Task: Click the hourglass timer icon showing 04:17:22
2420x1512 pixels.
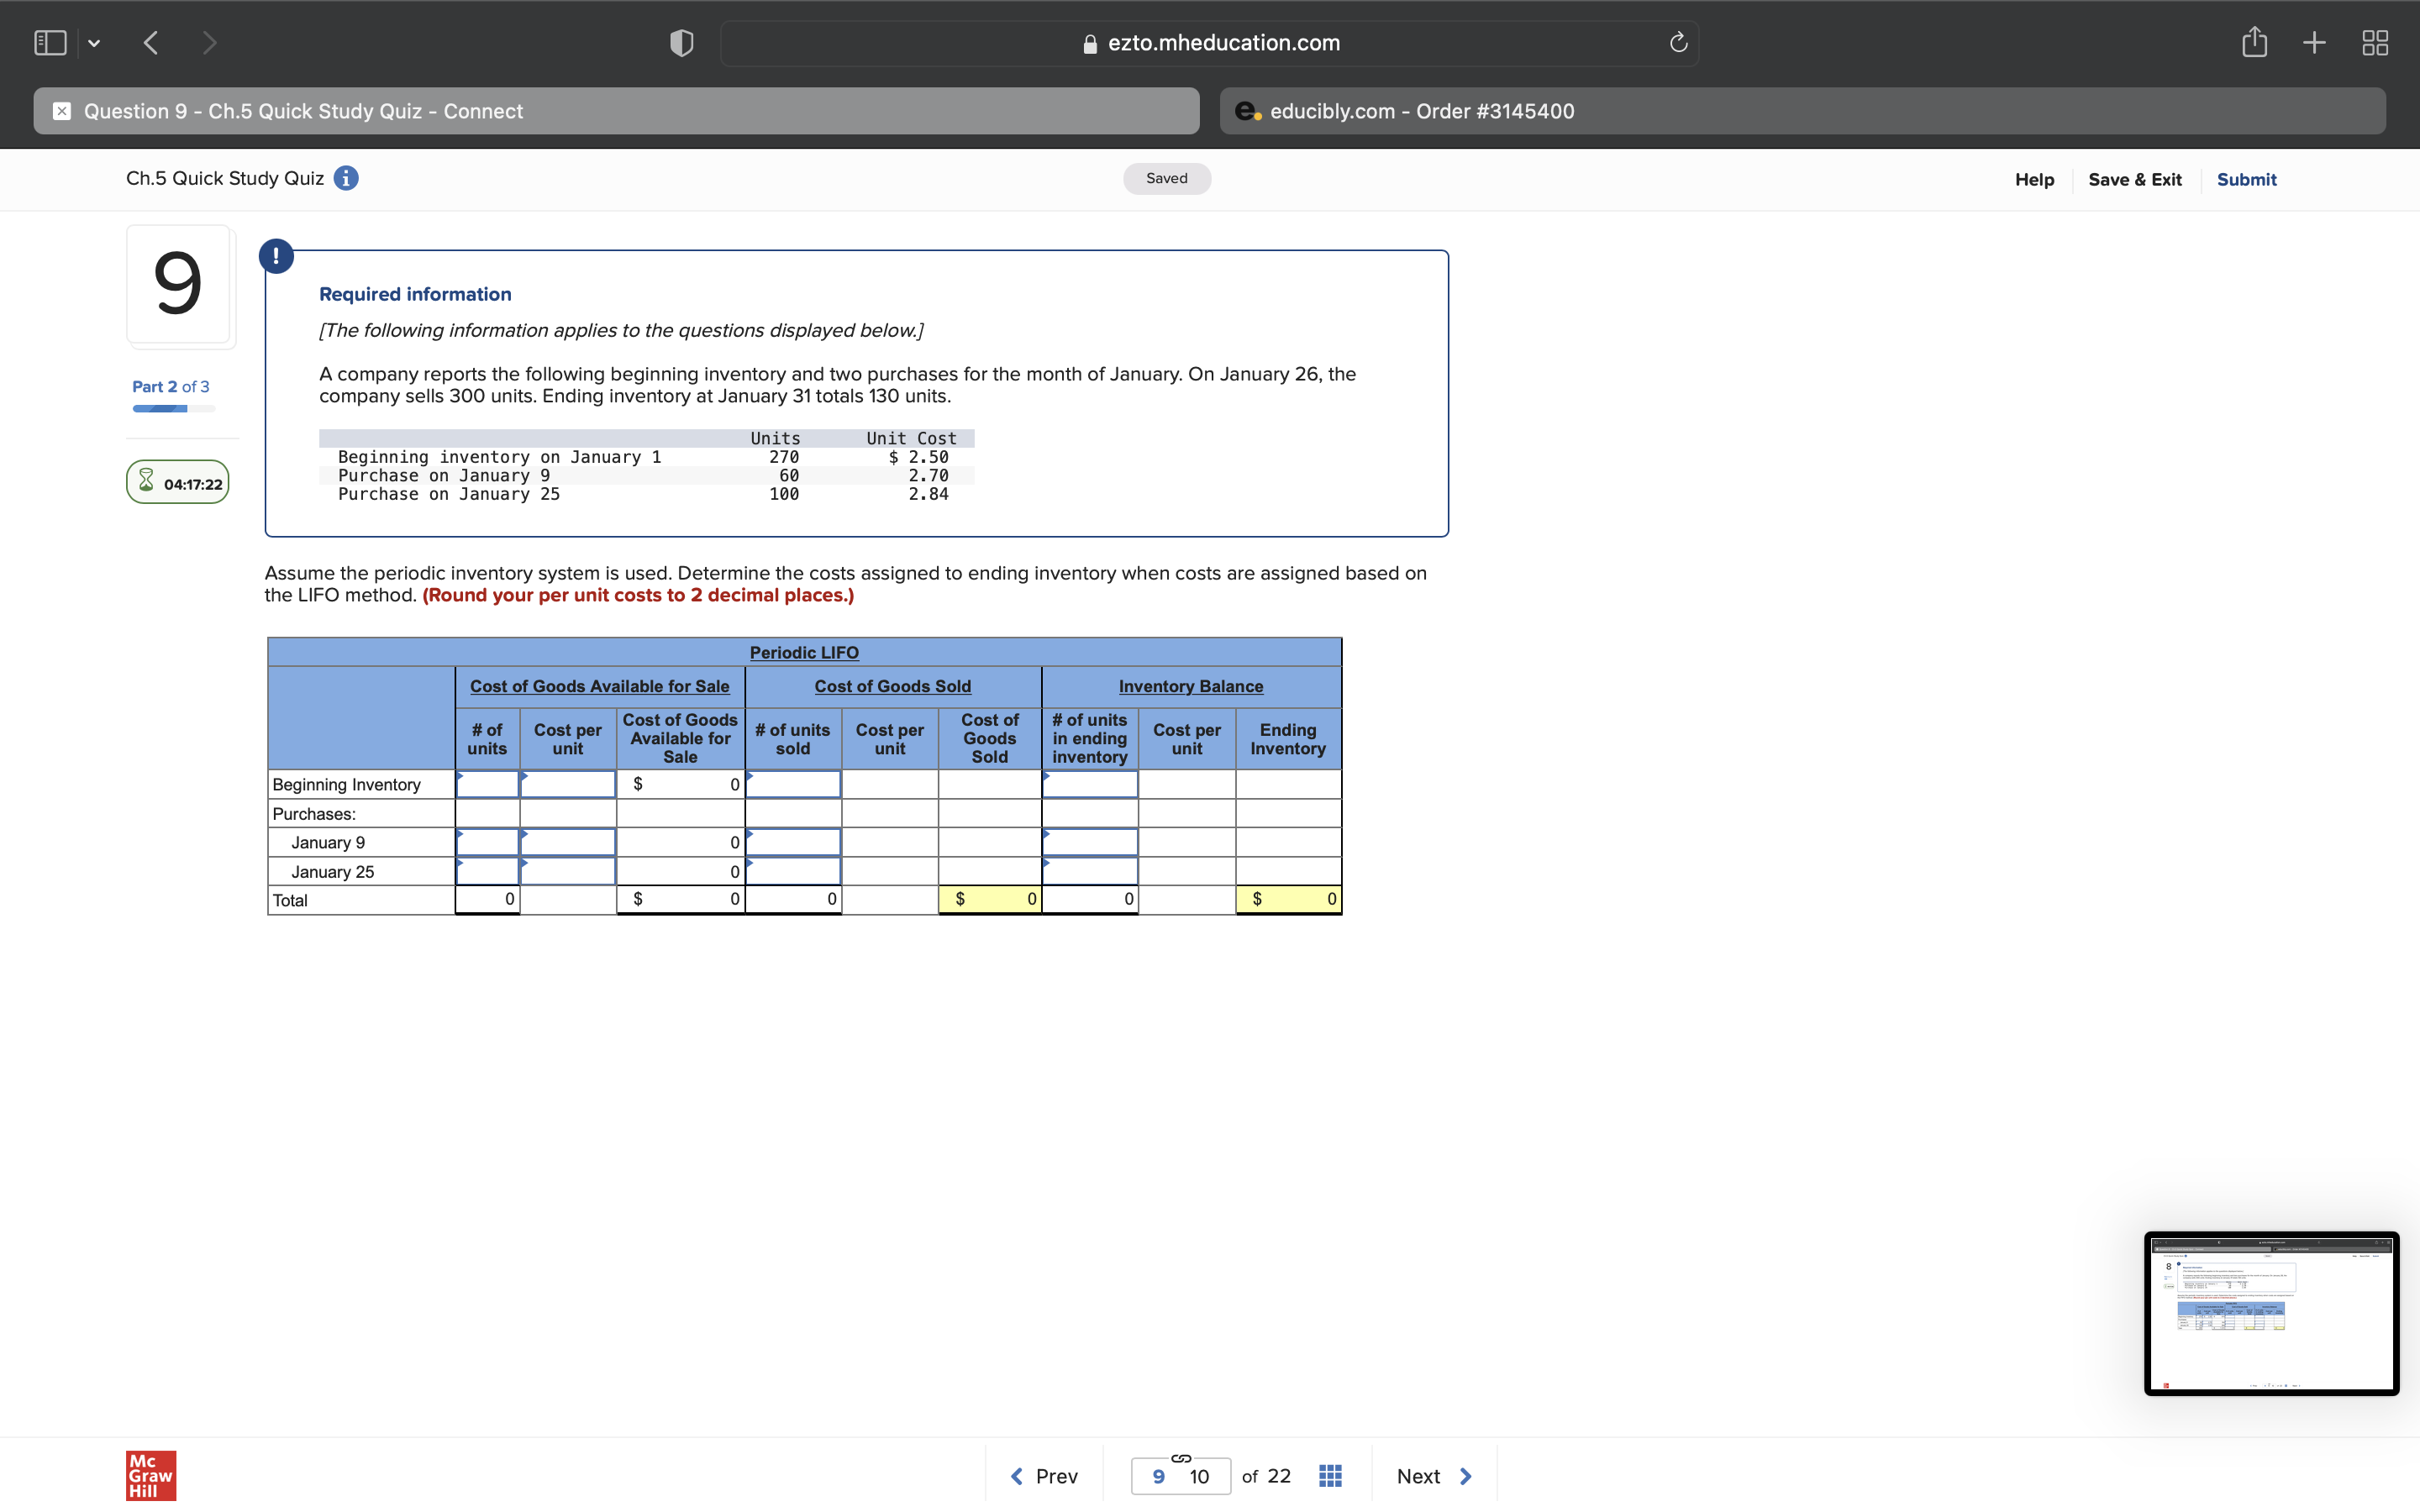Action: point(146,482)
